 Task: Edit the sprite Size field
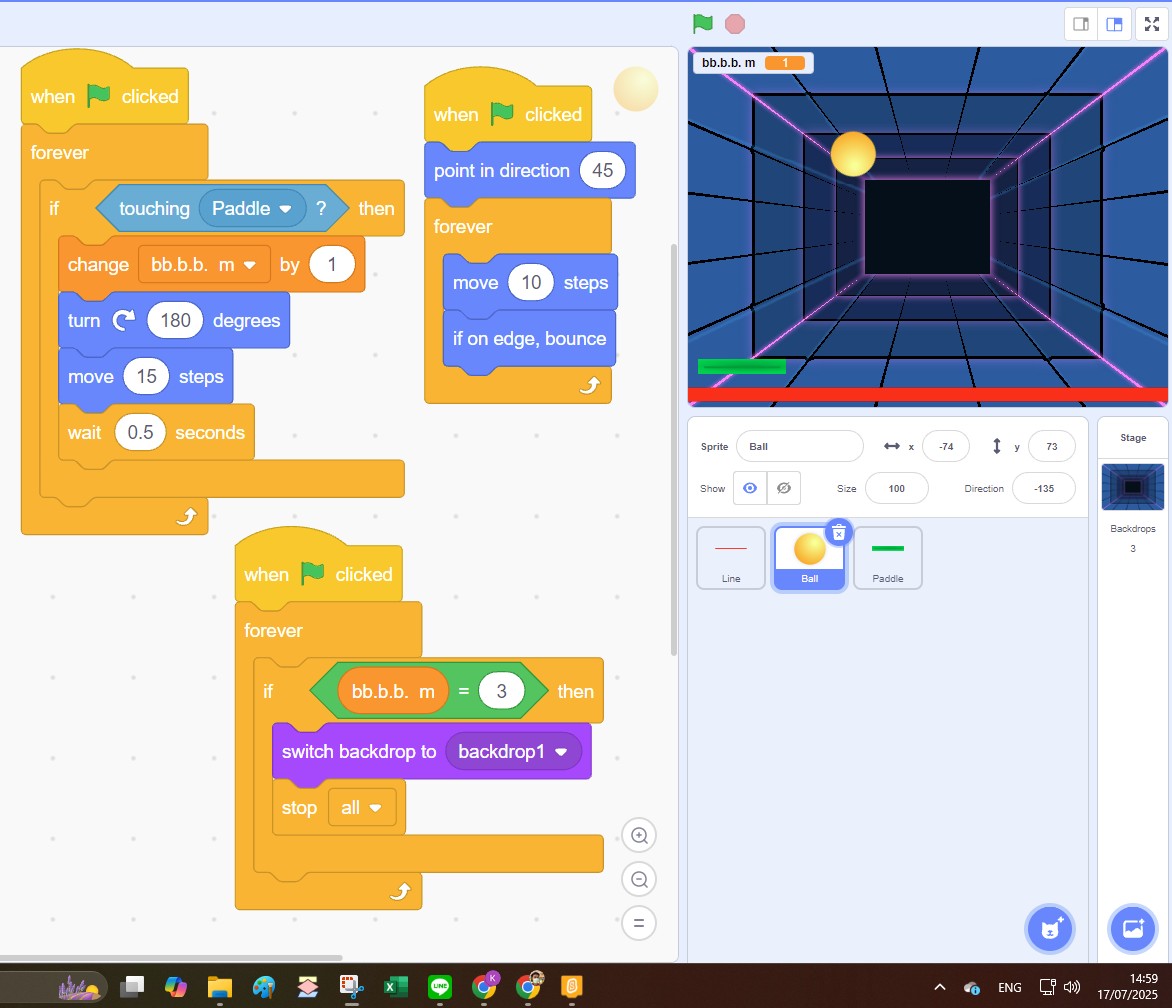tap(896, 488)
